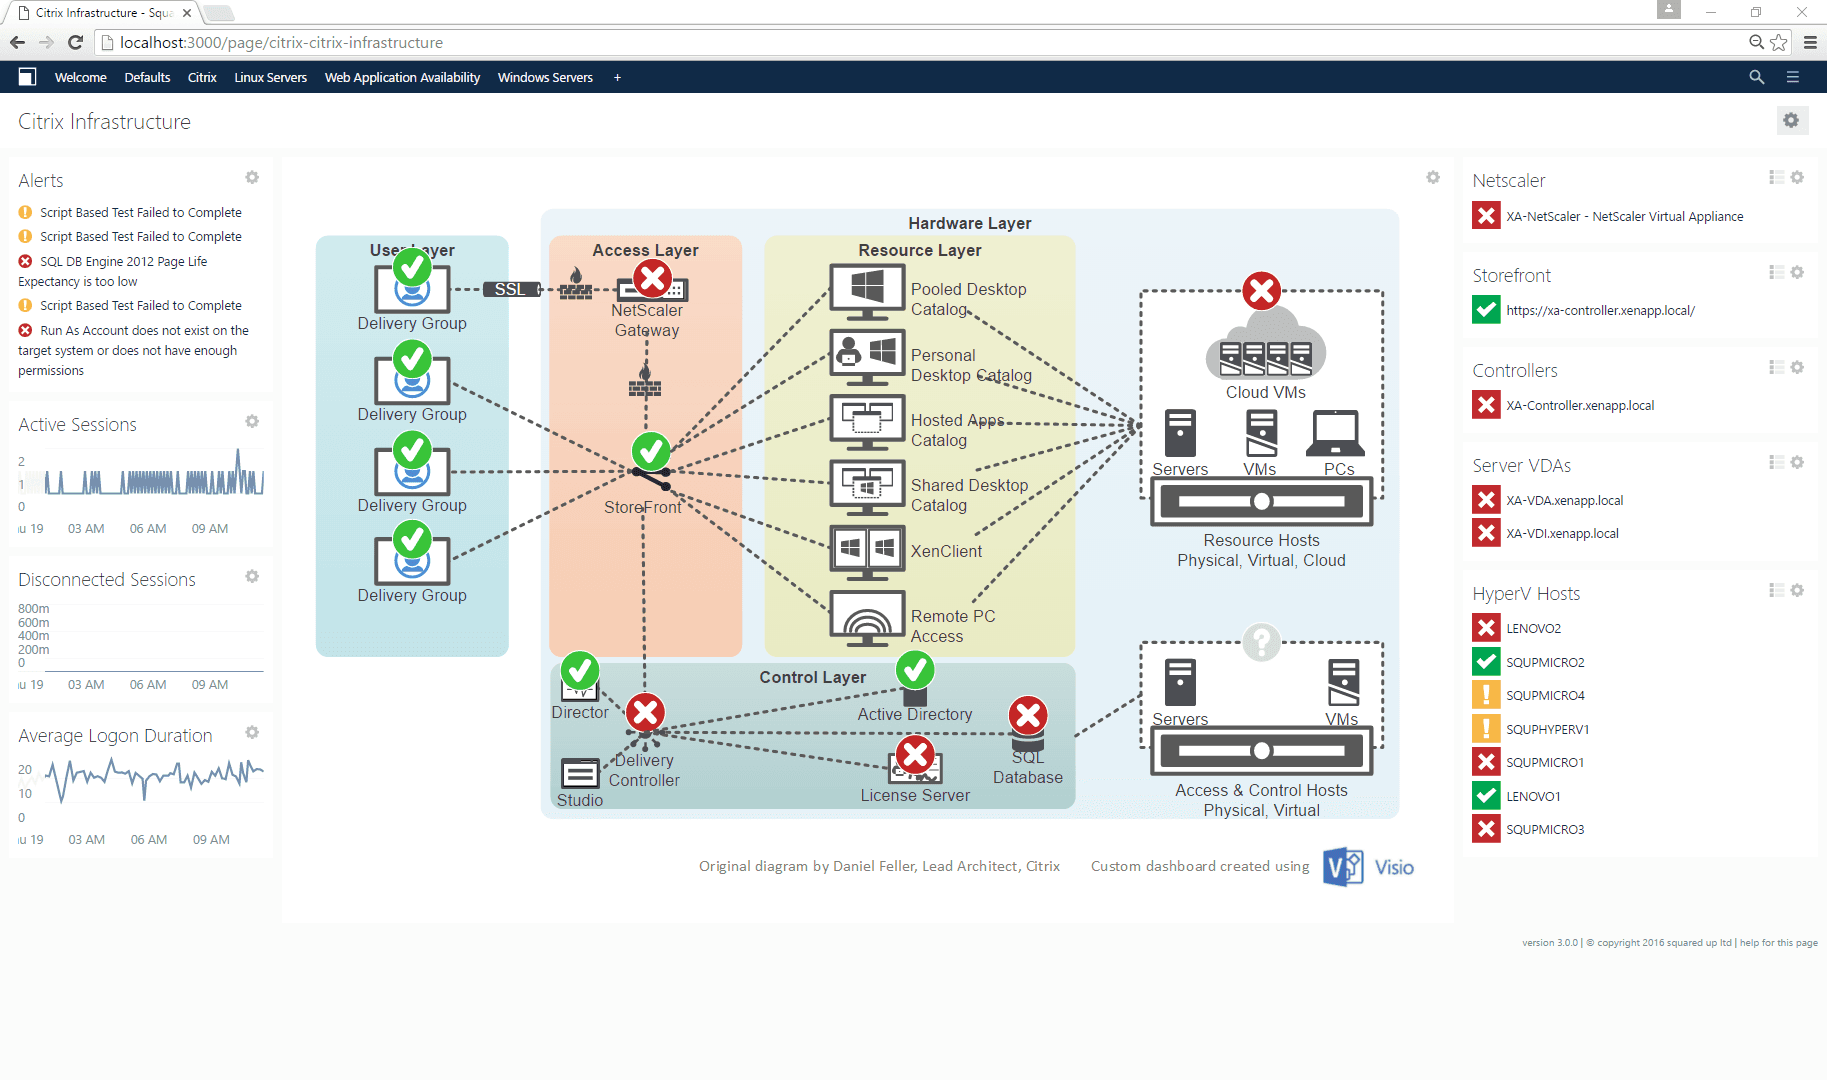
Task: Switch to the Defaults menu item
Action: click(147, 77)
